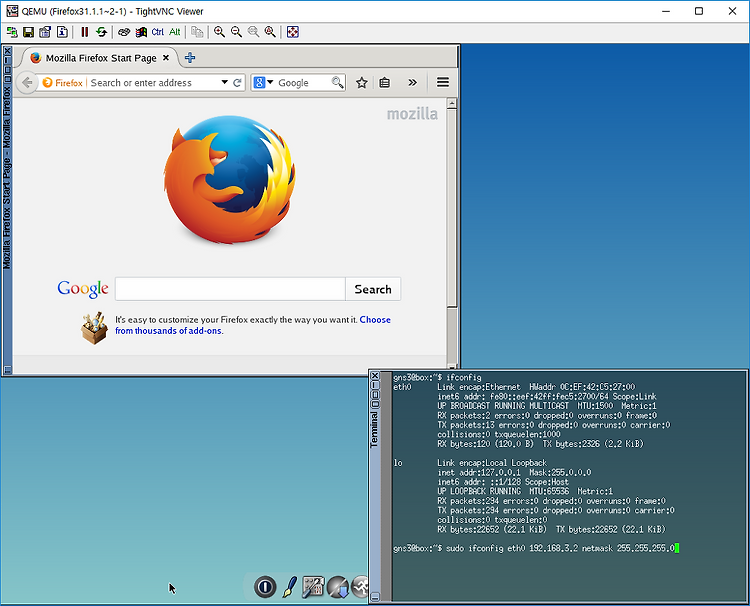Click the add-ons toolbox icon on the start page

point(94,328)
